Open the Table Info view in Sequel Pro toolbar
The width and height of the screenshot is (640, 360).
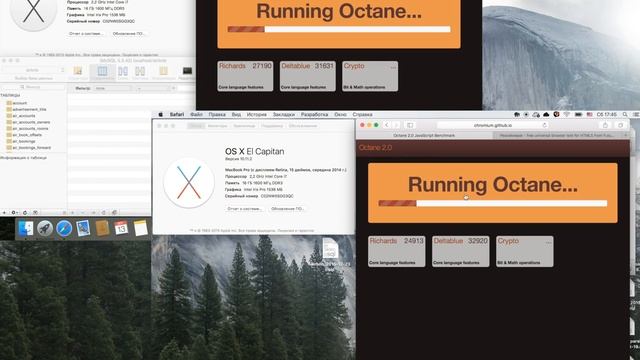163,73
